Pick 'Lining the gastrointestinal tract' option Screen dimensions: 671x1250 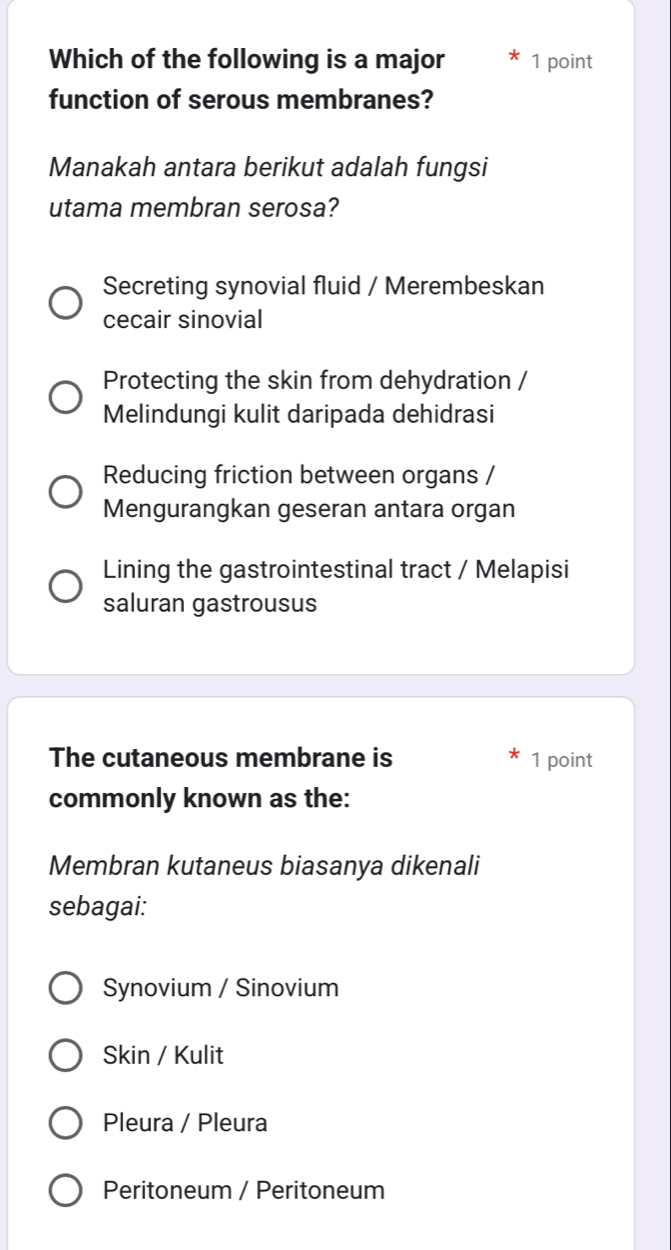[67, 587]
